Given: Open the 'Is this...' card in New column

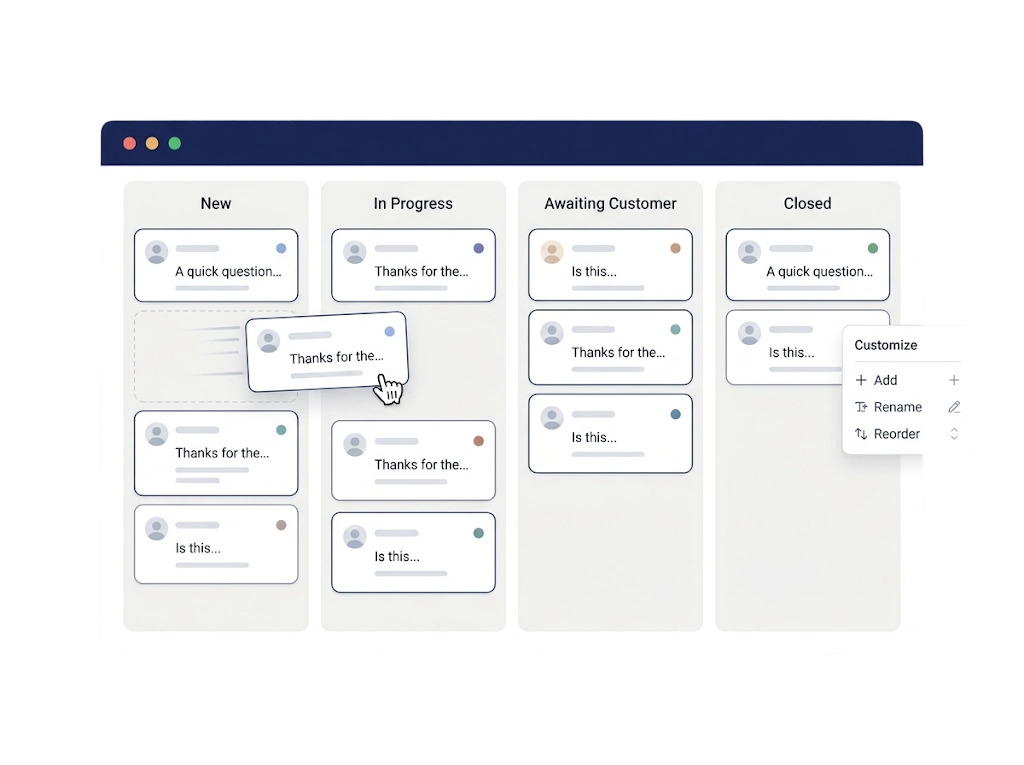Looking at the screenshot, I should 216,544.
